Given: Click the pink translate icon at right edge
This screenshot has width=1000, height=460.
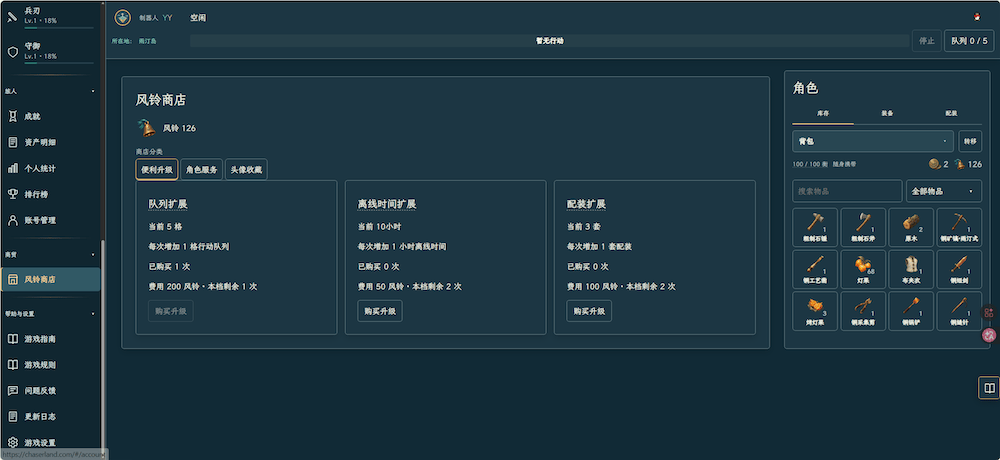Looking at the screenshot, I should click(x=989, y=334).
